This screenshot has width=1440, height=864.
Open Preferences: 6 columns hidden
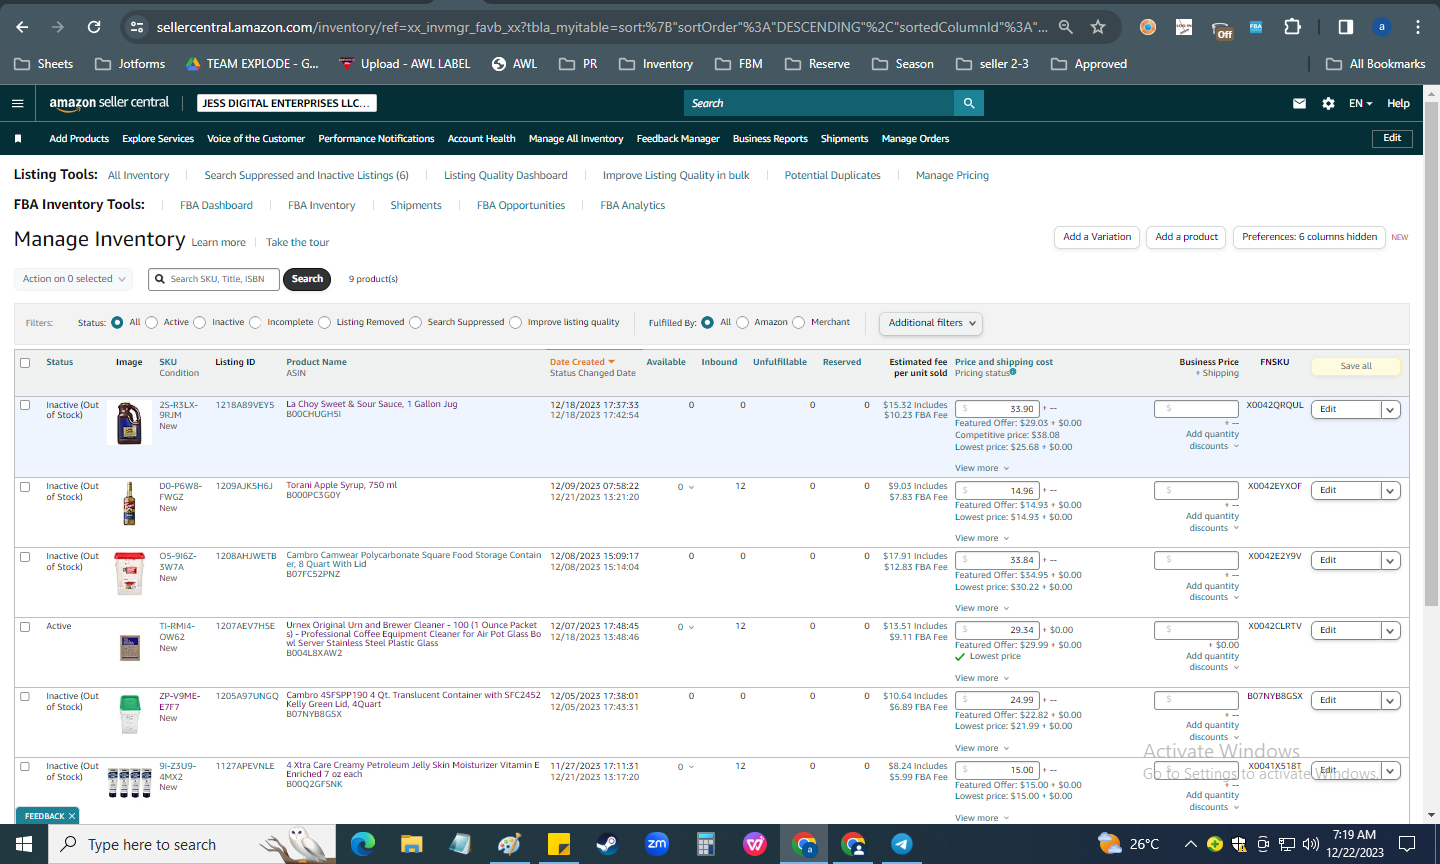coord(1309,237)
